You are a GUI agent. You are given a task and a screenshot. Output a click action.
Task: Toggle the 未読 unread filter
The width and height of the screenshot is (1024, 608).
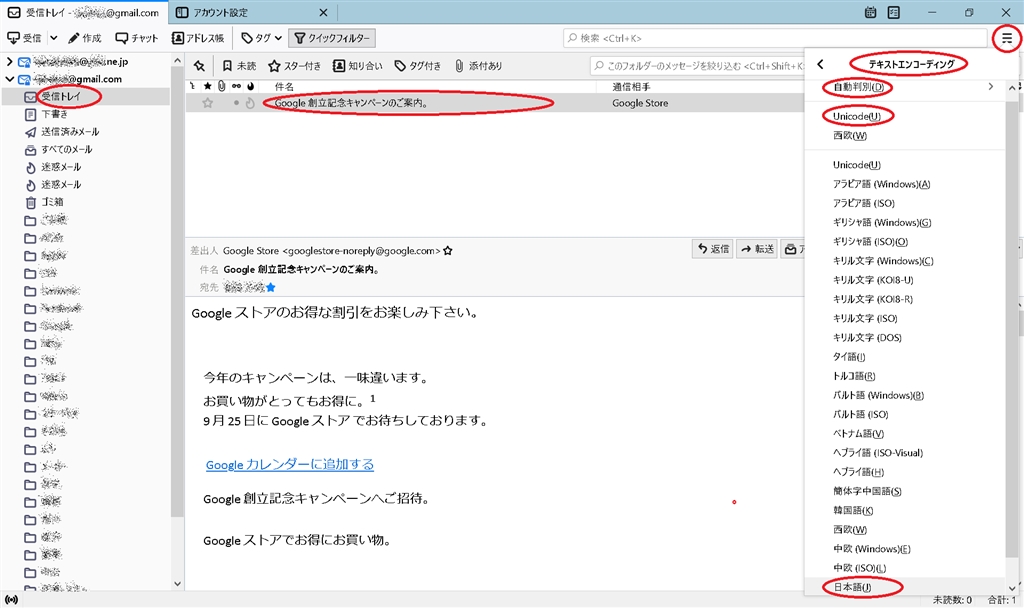239,65
